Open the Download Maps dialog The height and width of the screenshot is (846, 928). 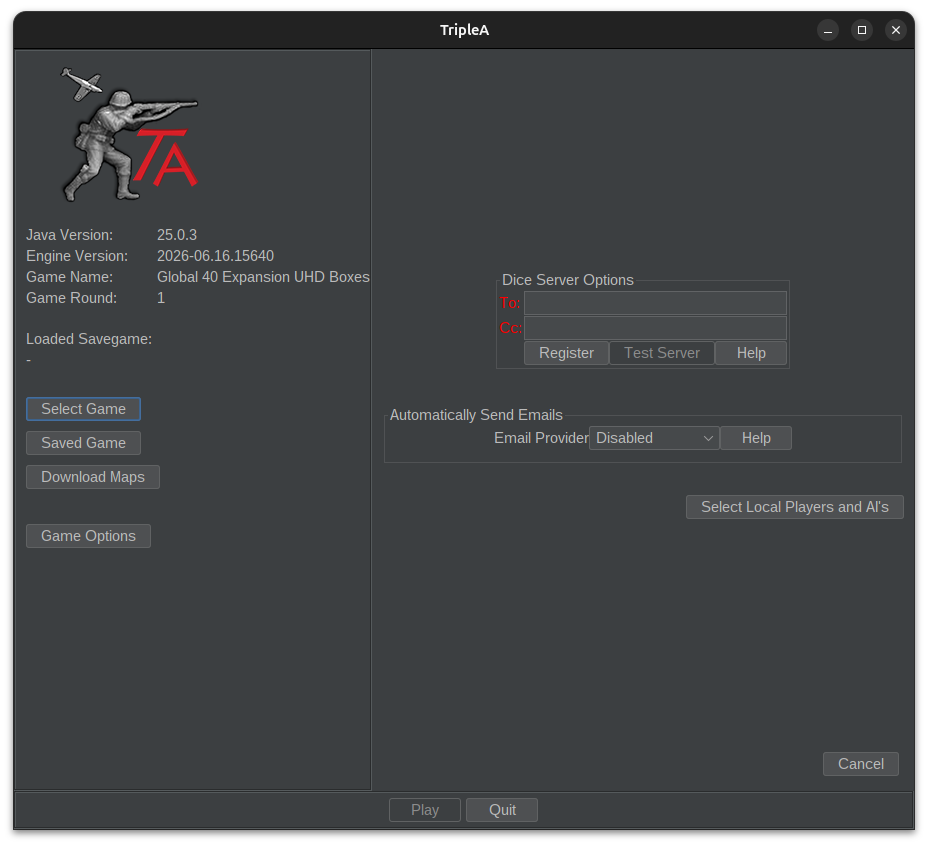[x=93, y=477]
